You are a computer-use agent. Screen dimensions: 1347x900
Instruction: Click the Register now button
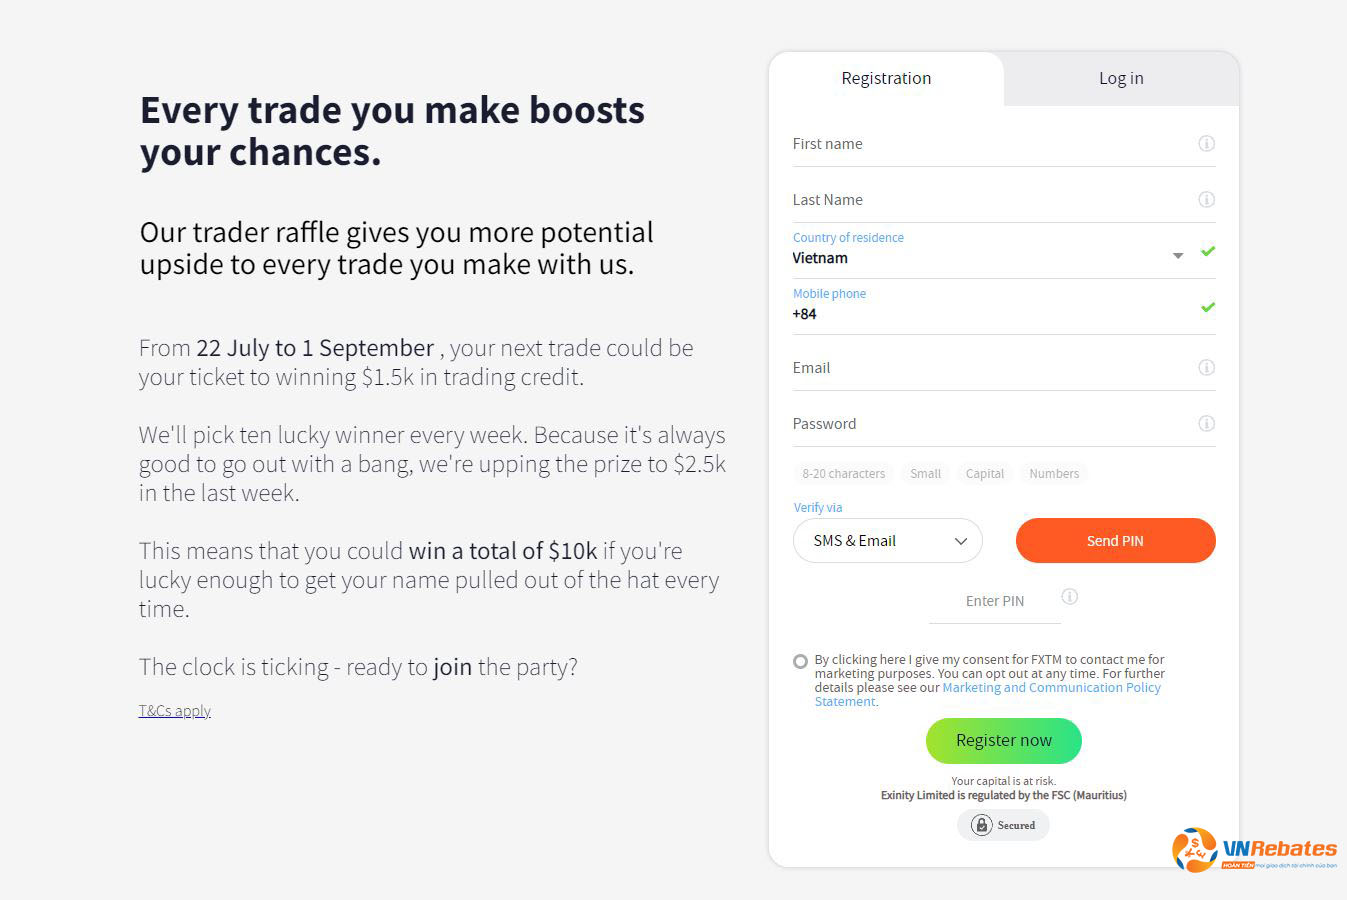1004,740
